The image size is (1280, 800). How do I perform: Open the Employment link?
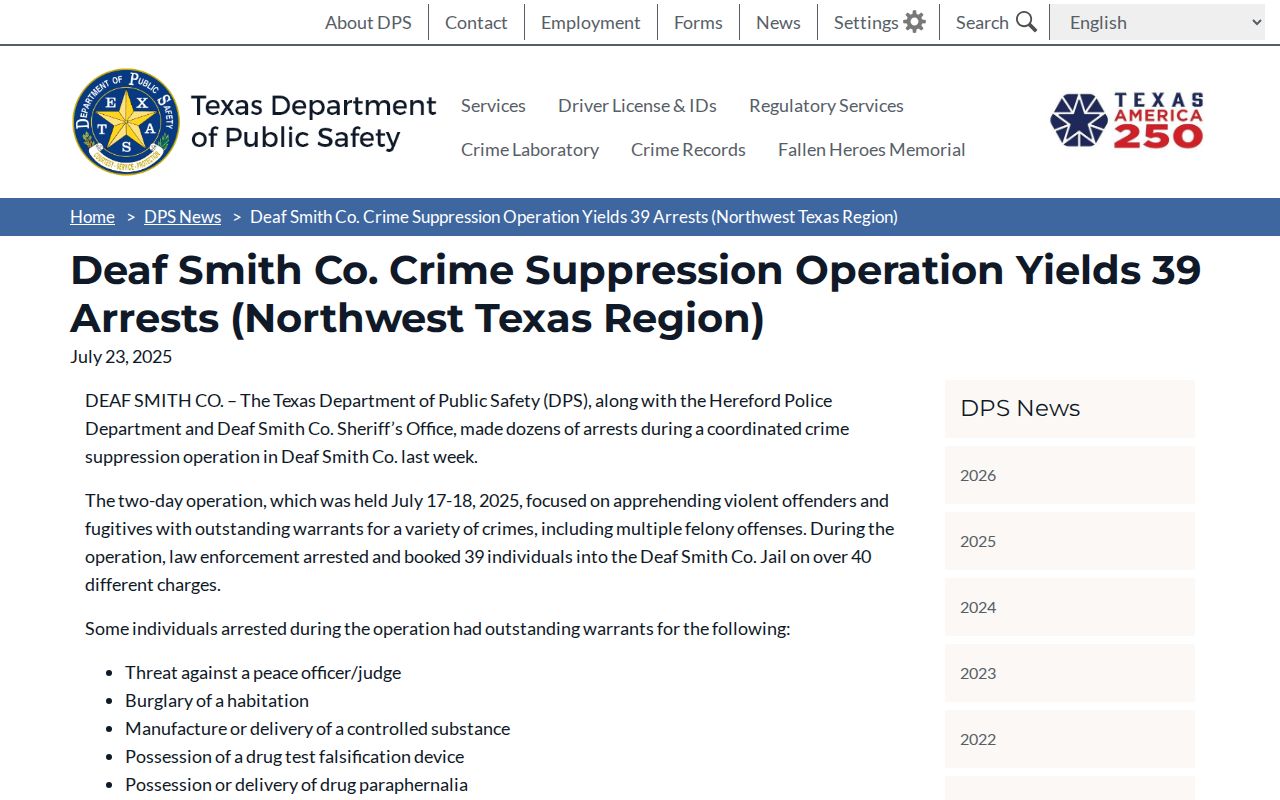(x=591, y=22)
